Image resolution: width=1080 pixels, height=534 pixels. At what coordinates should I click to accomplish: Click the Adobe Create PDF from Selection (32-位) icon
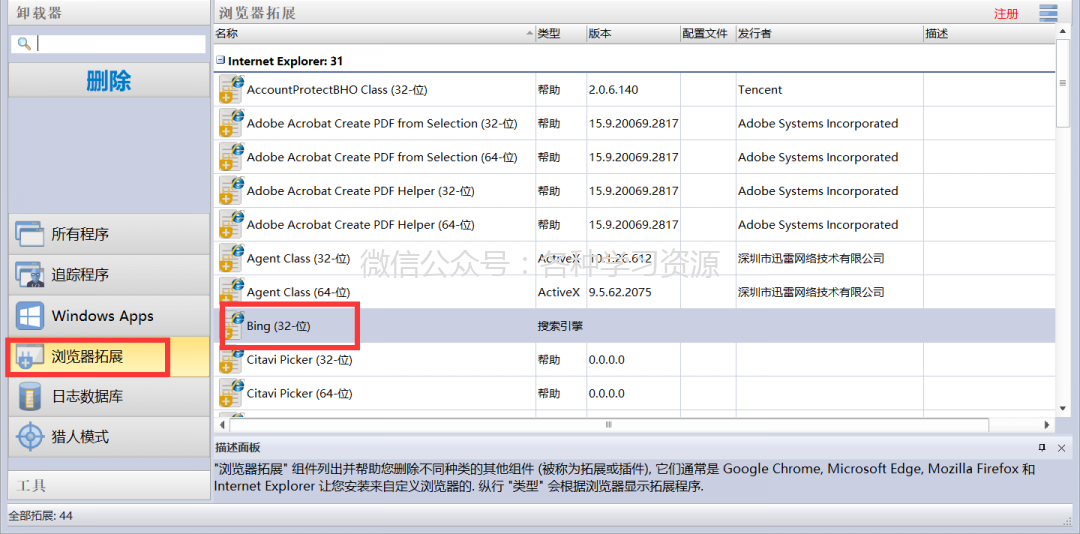coord(231,124)
